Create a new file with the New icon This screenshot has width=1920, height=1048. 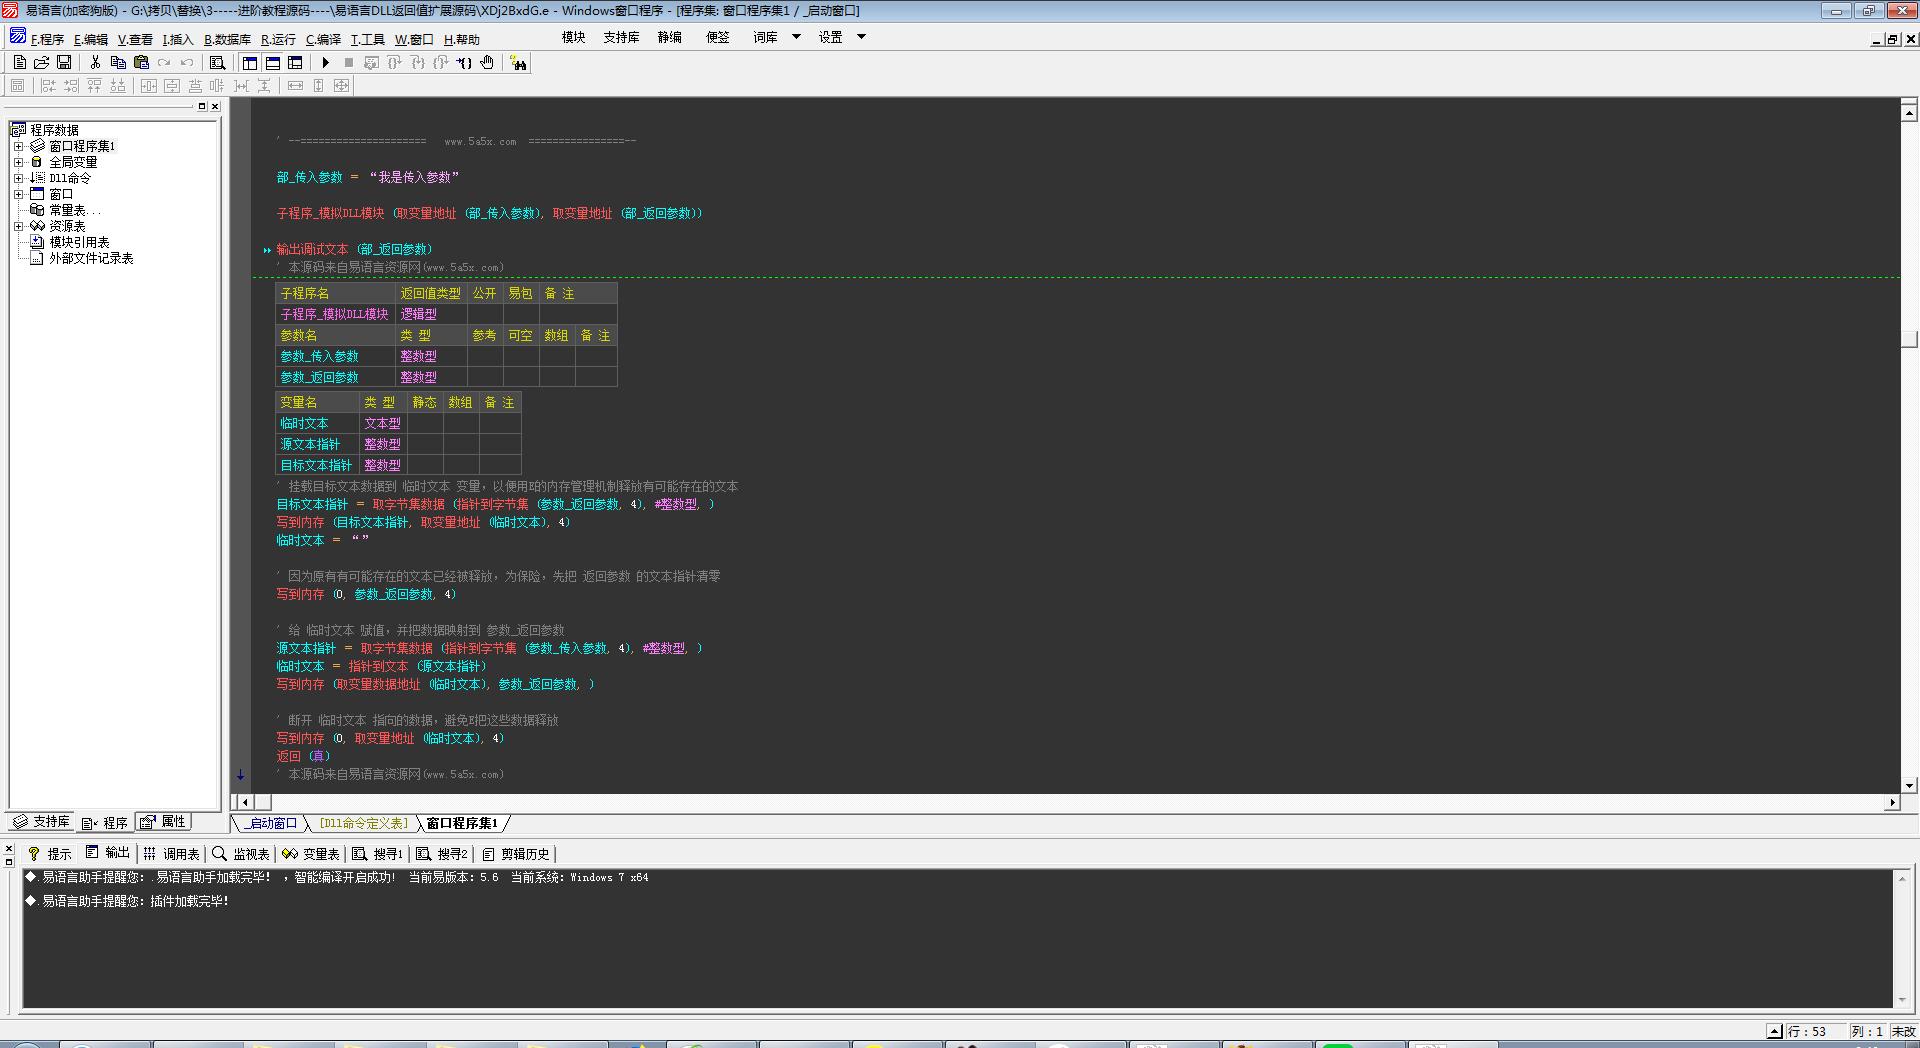click(20, 62)
